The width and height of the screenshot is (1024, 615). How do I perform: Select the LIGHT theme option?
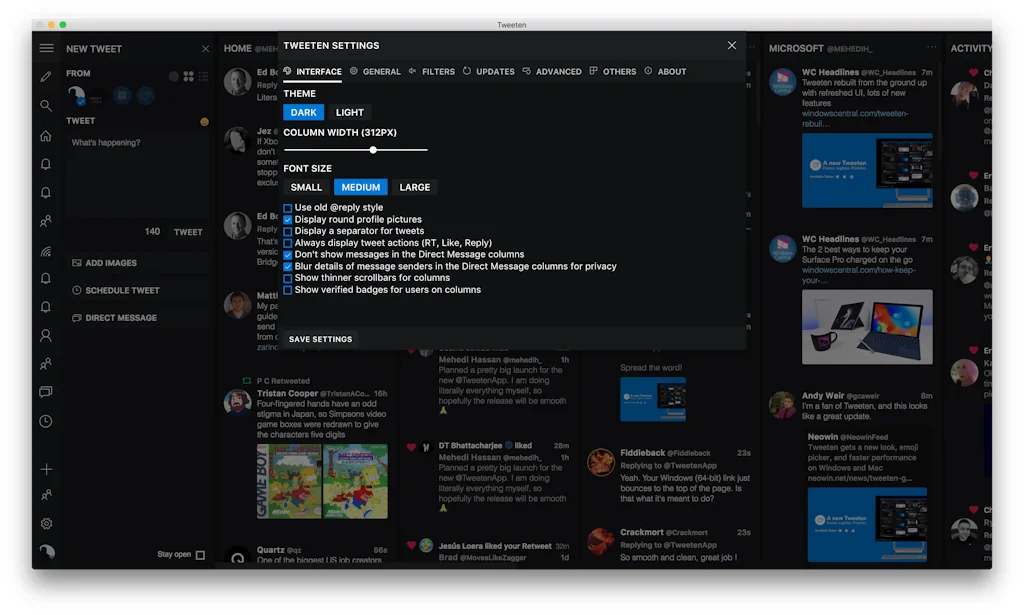tap(350, 112)
